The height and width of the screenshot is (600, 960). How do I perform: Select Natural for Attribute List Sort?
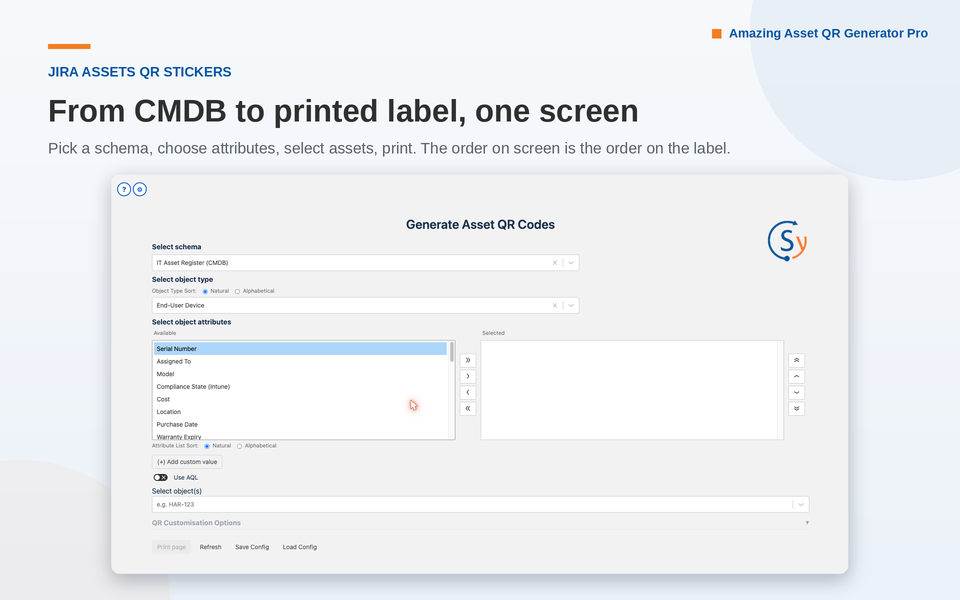[207, 446]
